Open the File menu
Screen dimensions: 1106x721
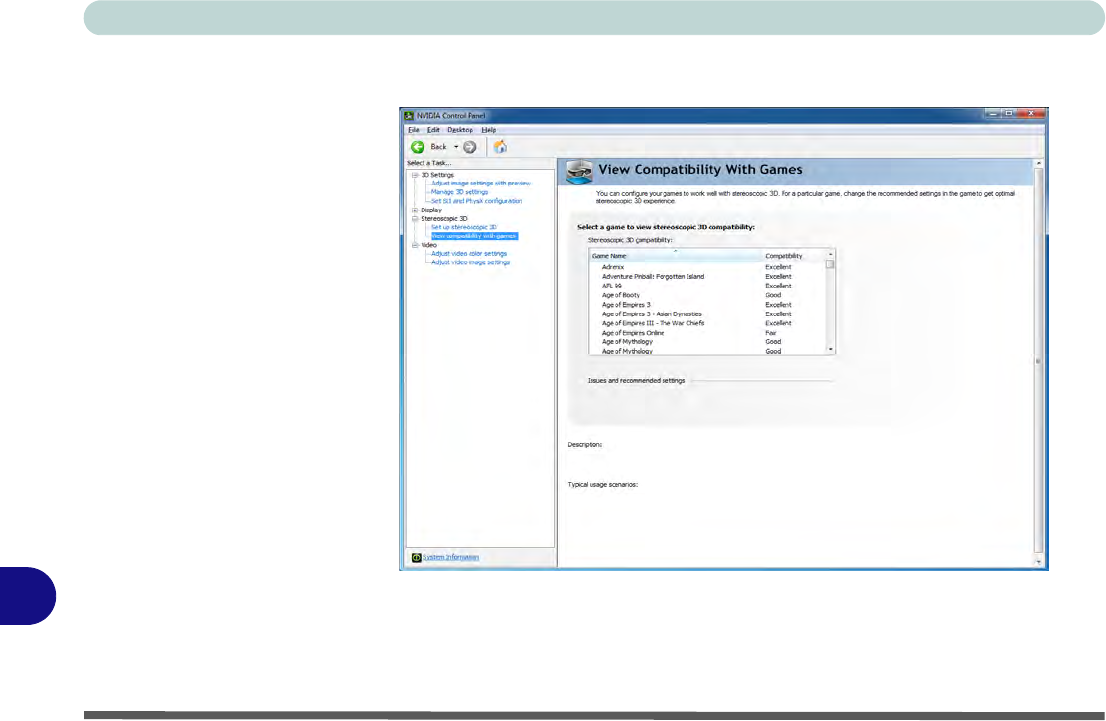tap(413, 130)
